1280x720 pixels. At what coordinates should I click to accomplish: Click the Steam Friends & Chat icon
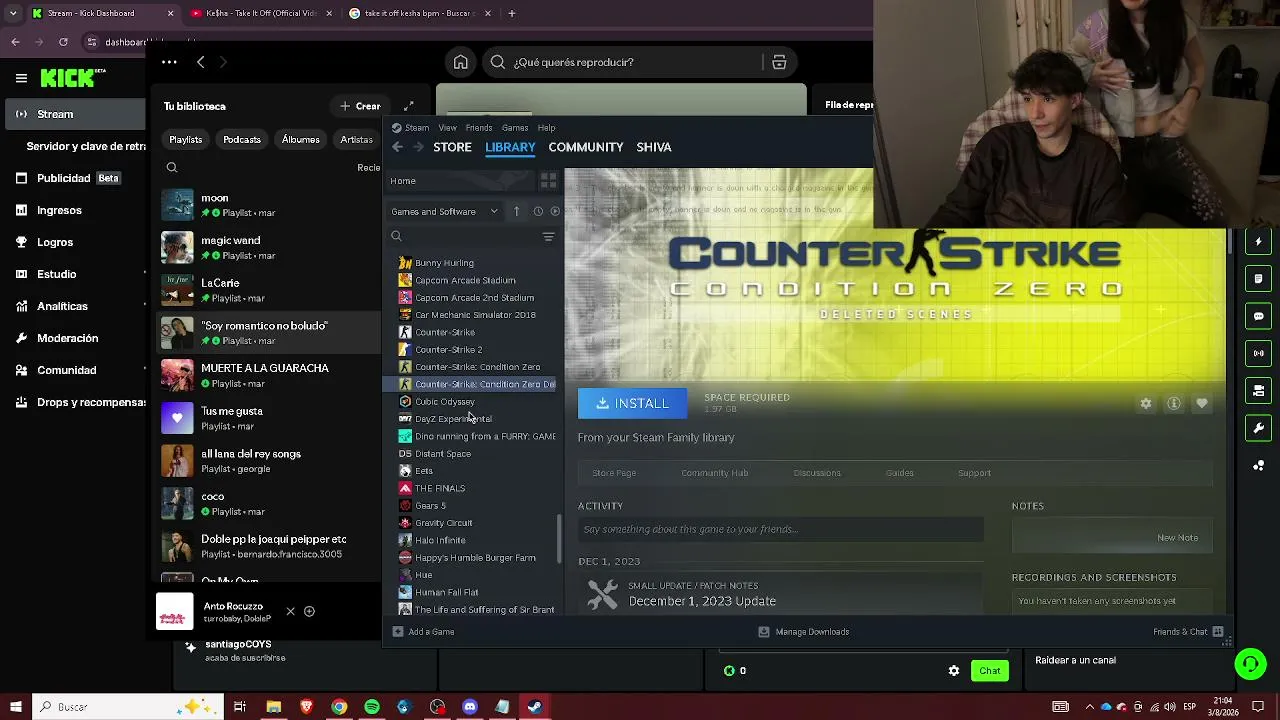[x=1217, y=632]
